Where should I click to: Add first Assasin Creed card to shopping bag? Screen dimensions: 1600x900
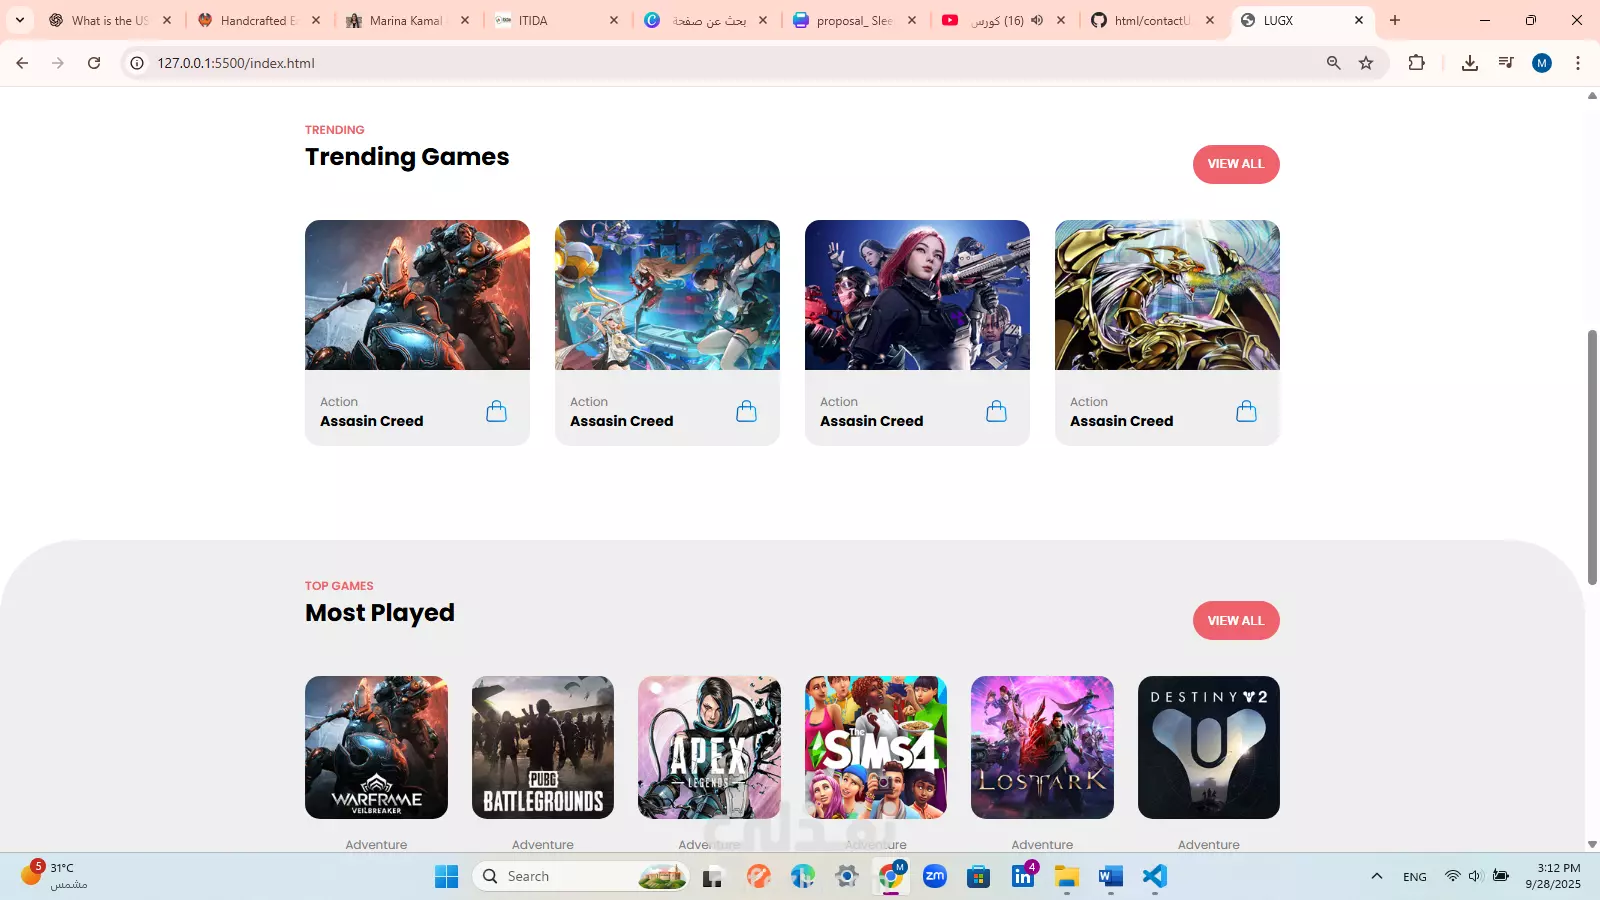coord(496,411)
